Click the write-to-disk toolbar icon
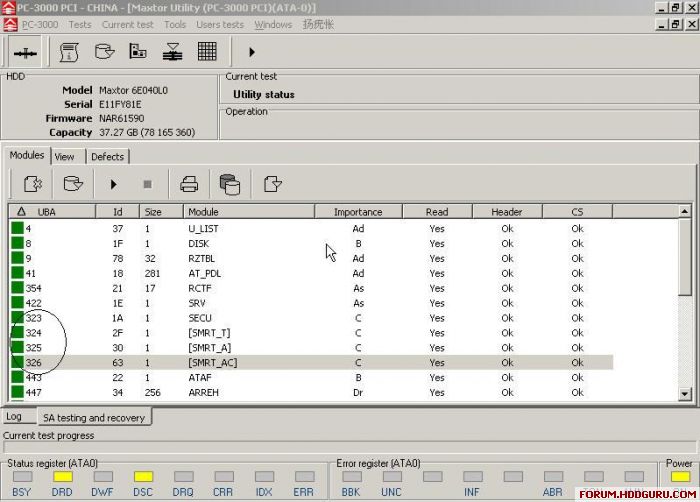 pyautogui.click(x=172, y=52)
